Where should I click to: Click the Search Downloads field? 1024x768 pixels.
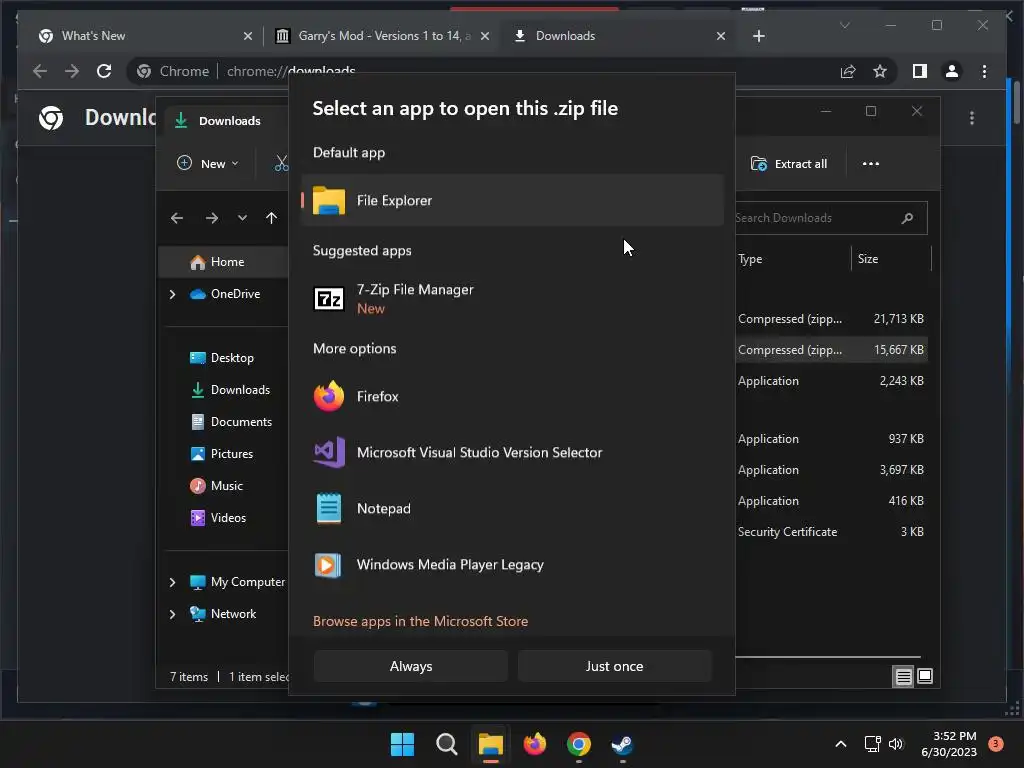(x=831, y=218)
